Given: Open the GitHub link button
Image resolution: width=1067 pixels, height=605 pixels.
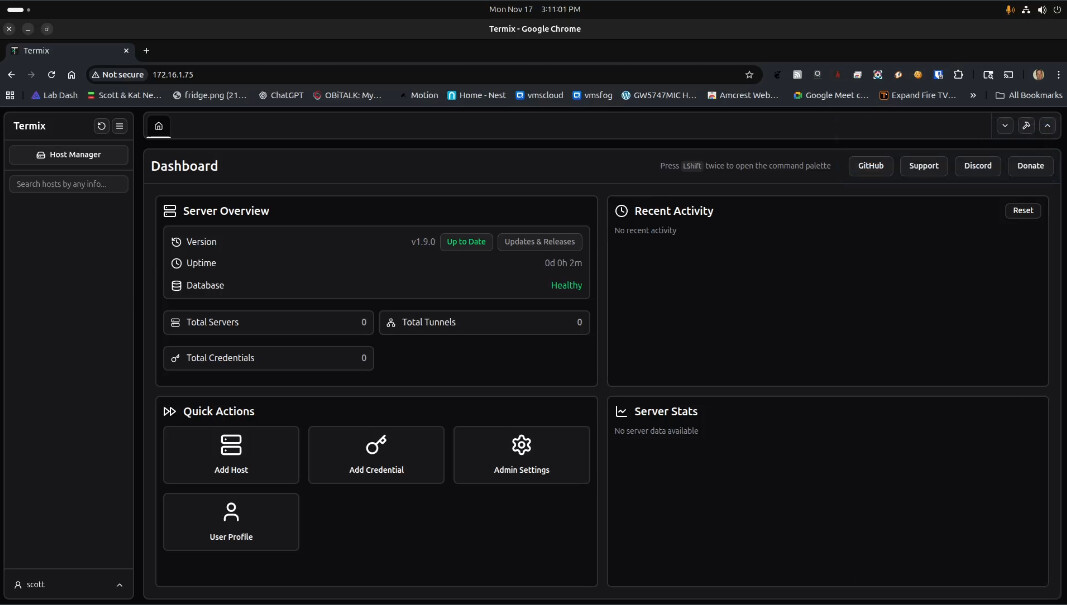Looking at the screenshot, I should click(870, 166).
